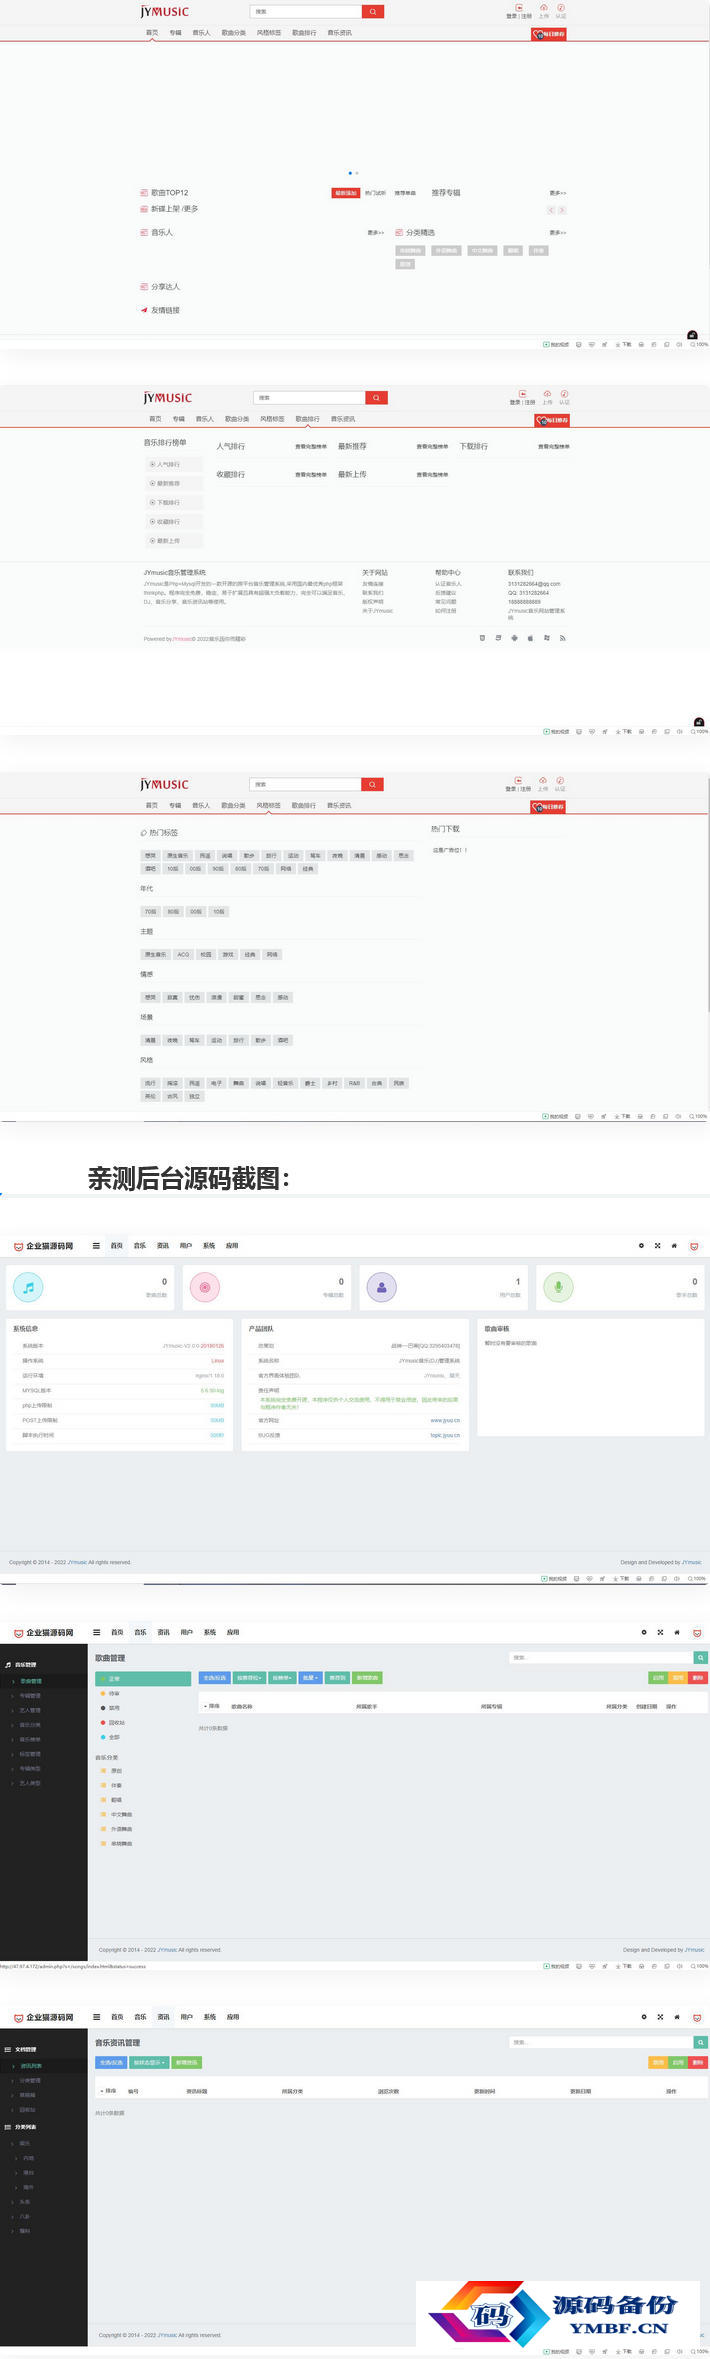Click the fullscreen icon on the admin dashboard
Viewport: 710px width, 2359px height.
657,1246
